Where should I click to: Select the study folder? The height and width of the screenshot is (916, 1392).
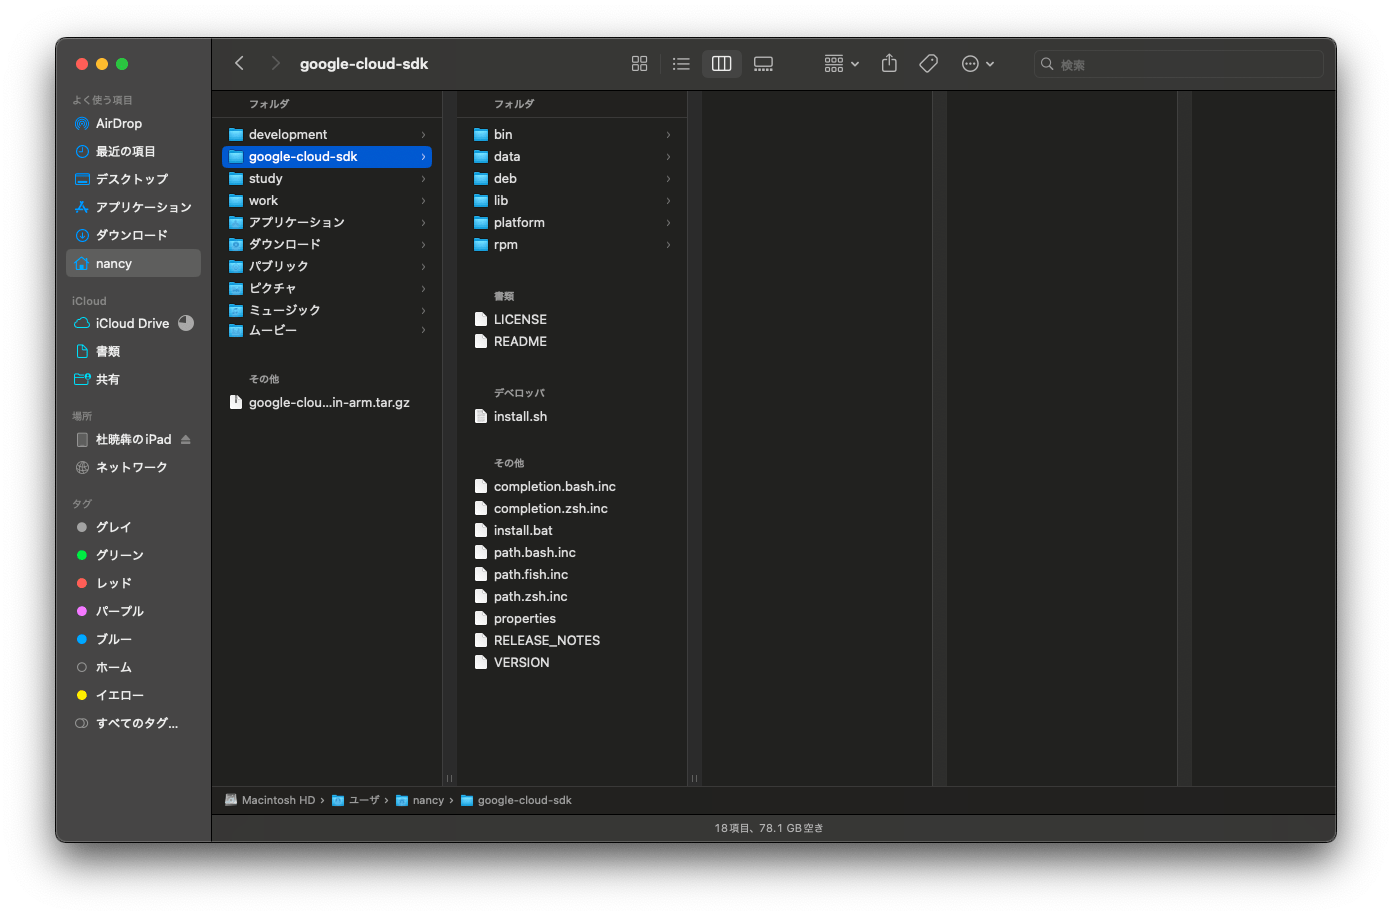pos(327,179)
